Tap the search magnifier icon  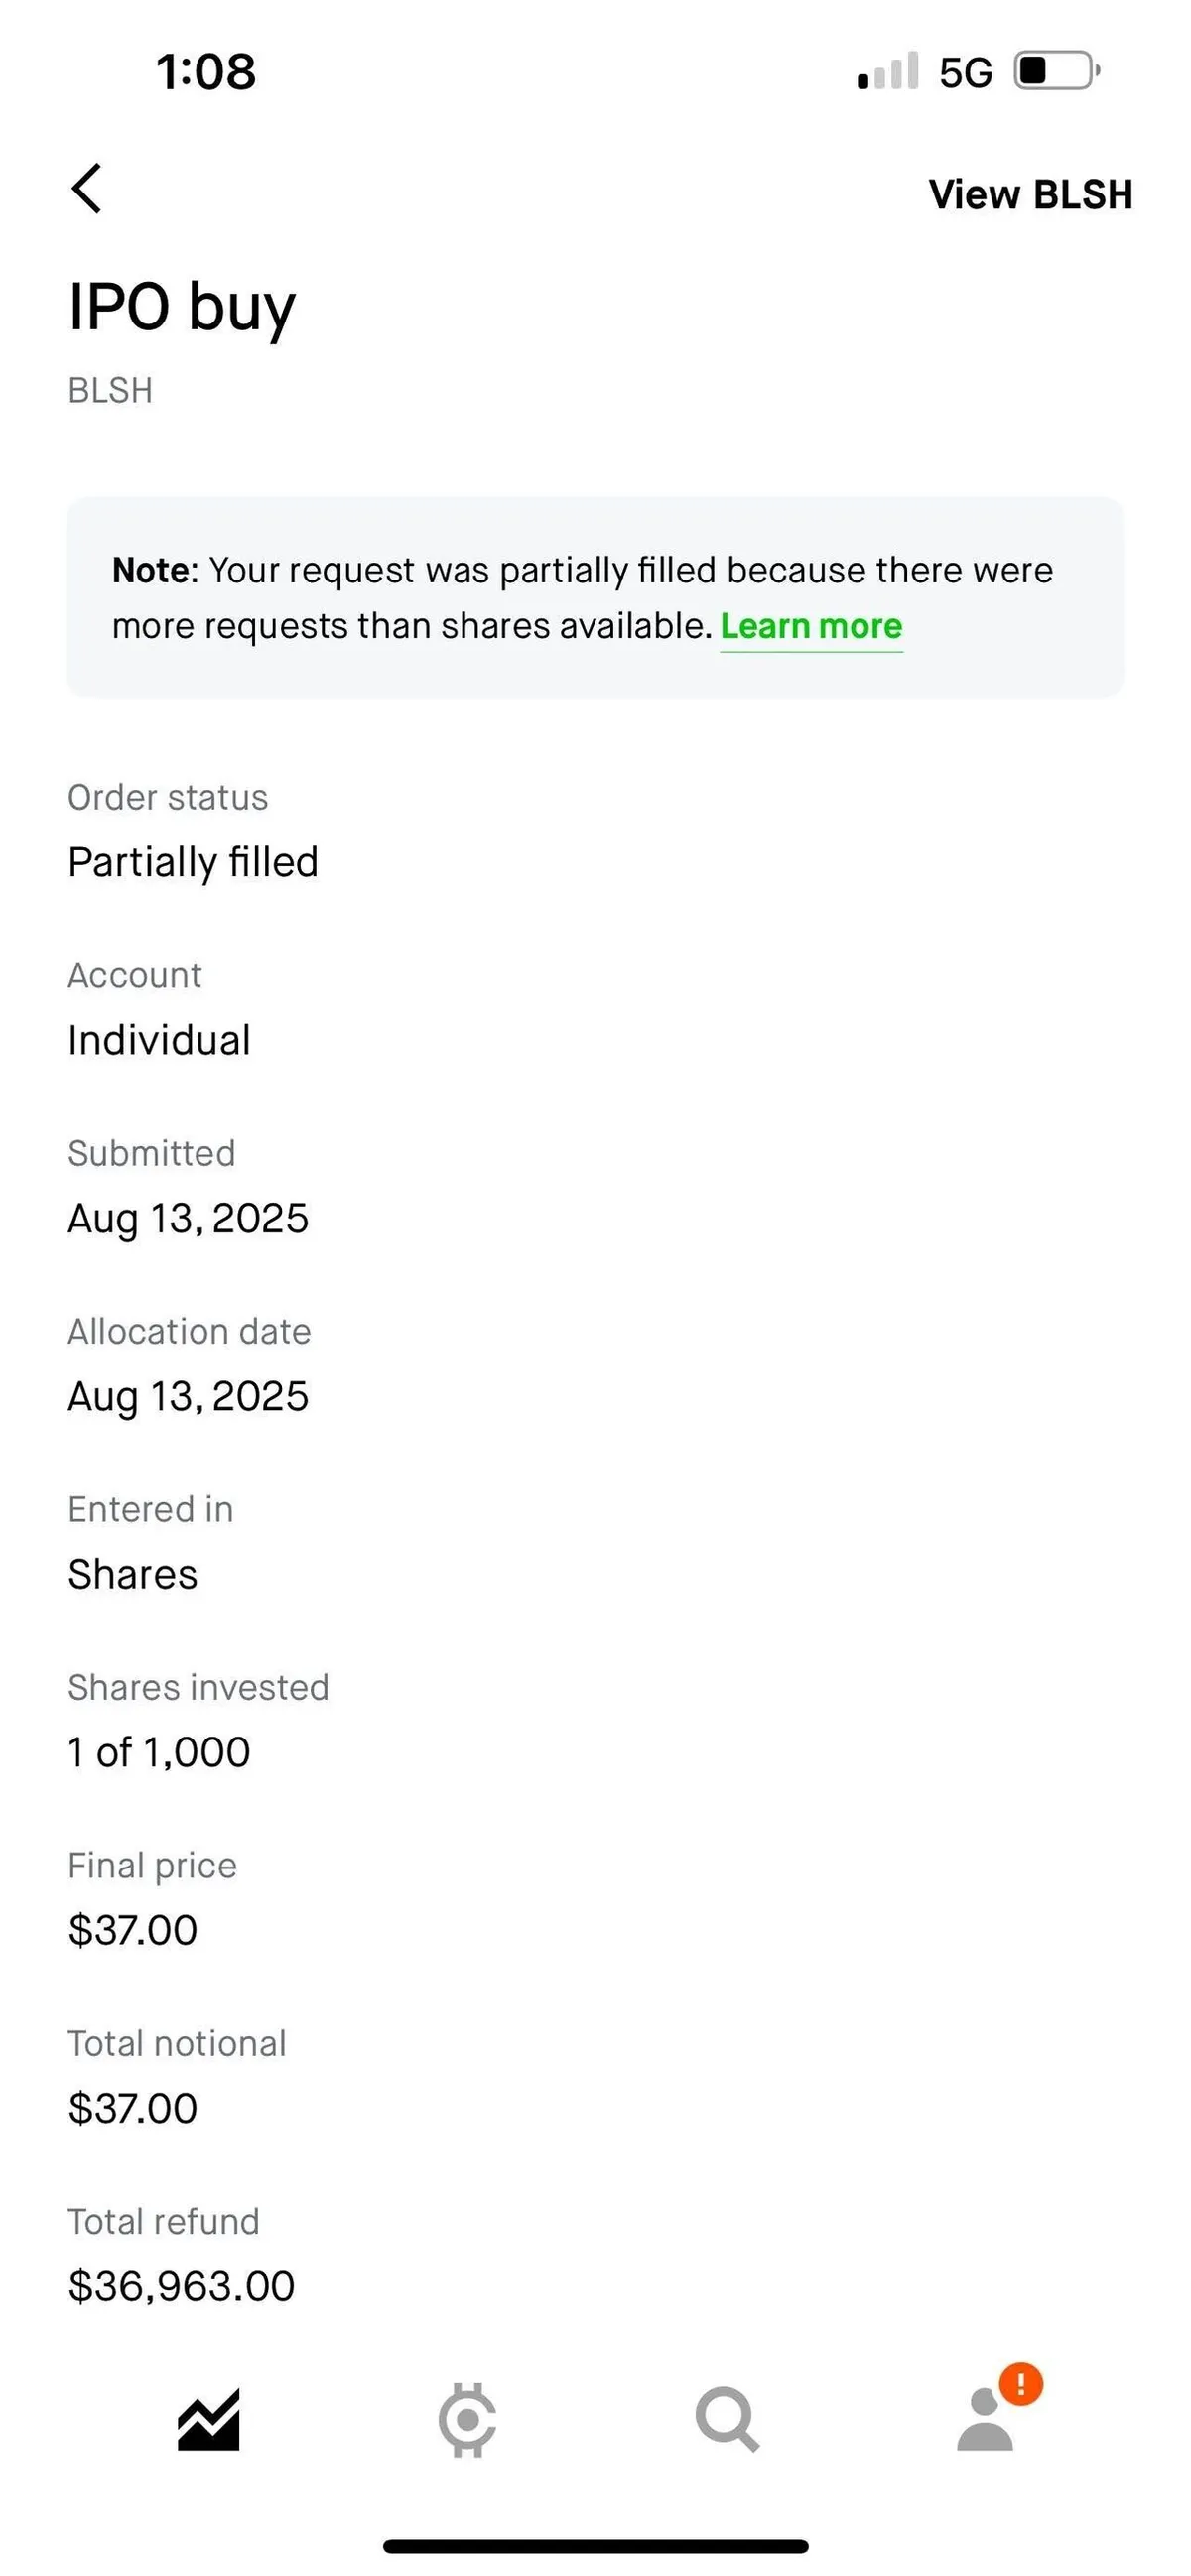727,2420
